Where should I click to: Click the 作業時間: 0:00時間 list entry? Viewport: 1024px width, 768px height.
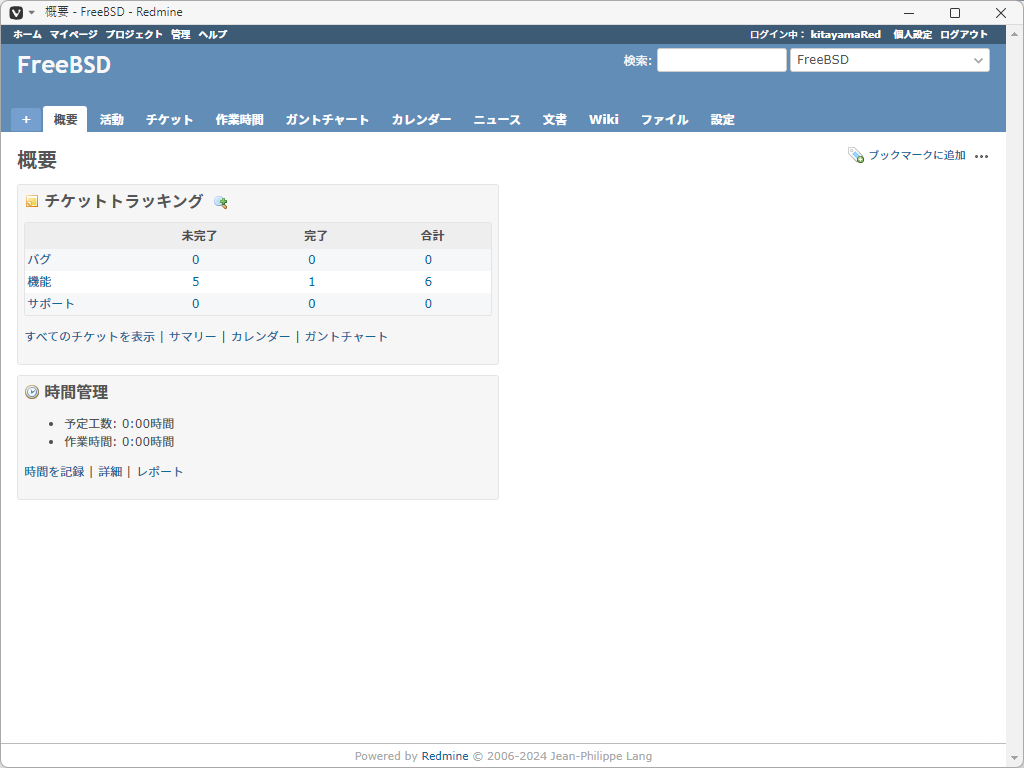pyautogui.click(x=120, y=442)
